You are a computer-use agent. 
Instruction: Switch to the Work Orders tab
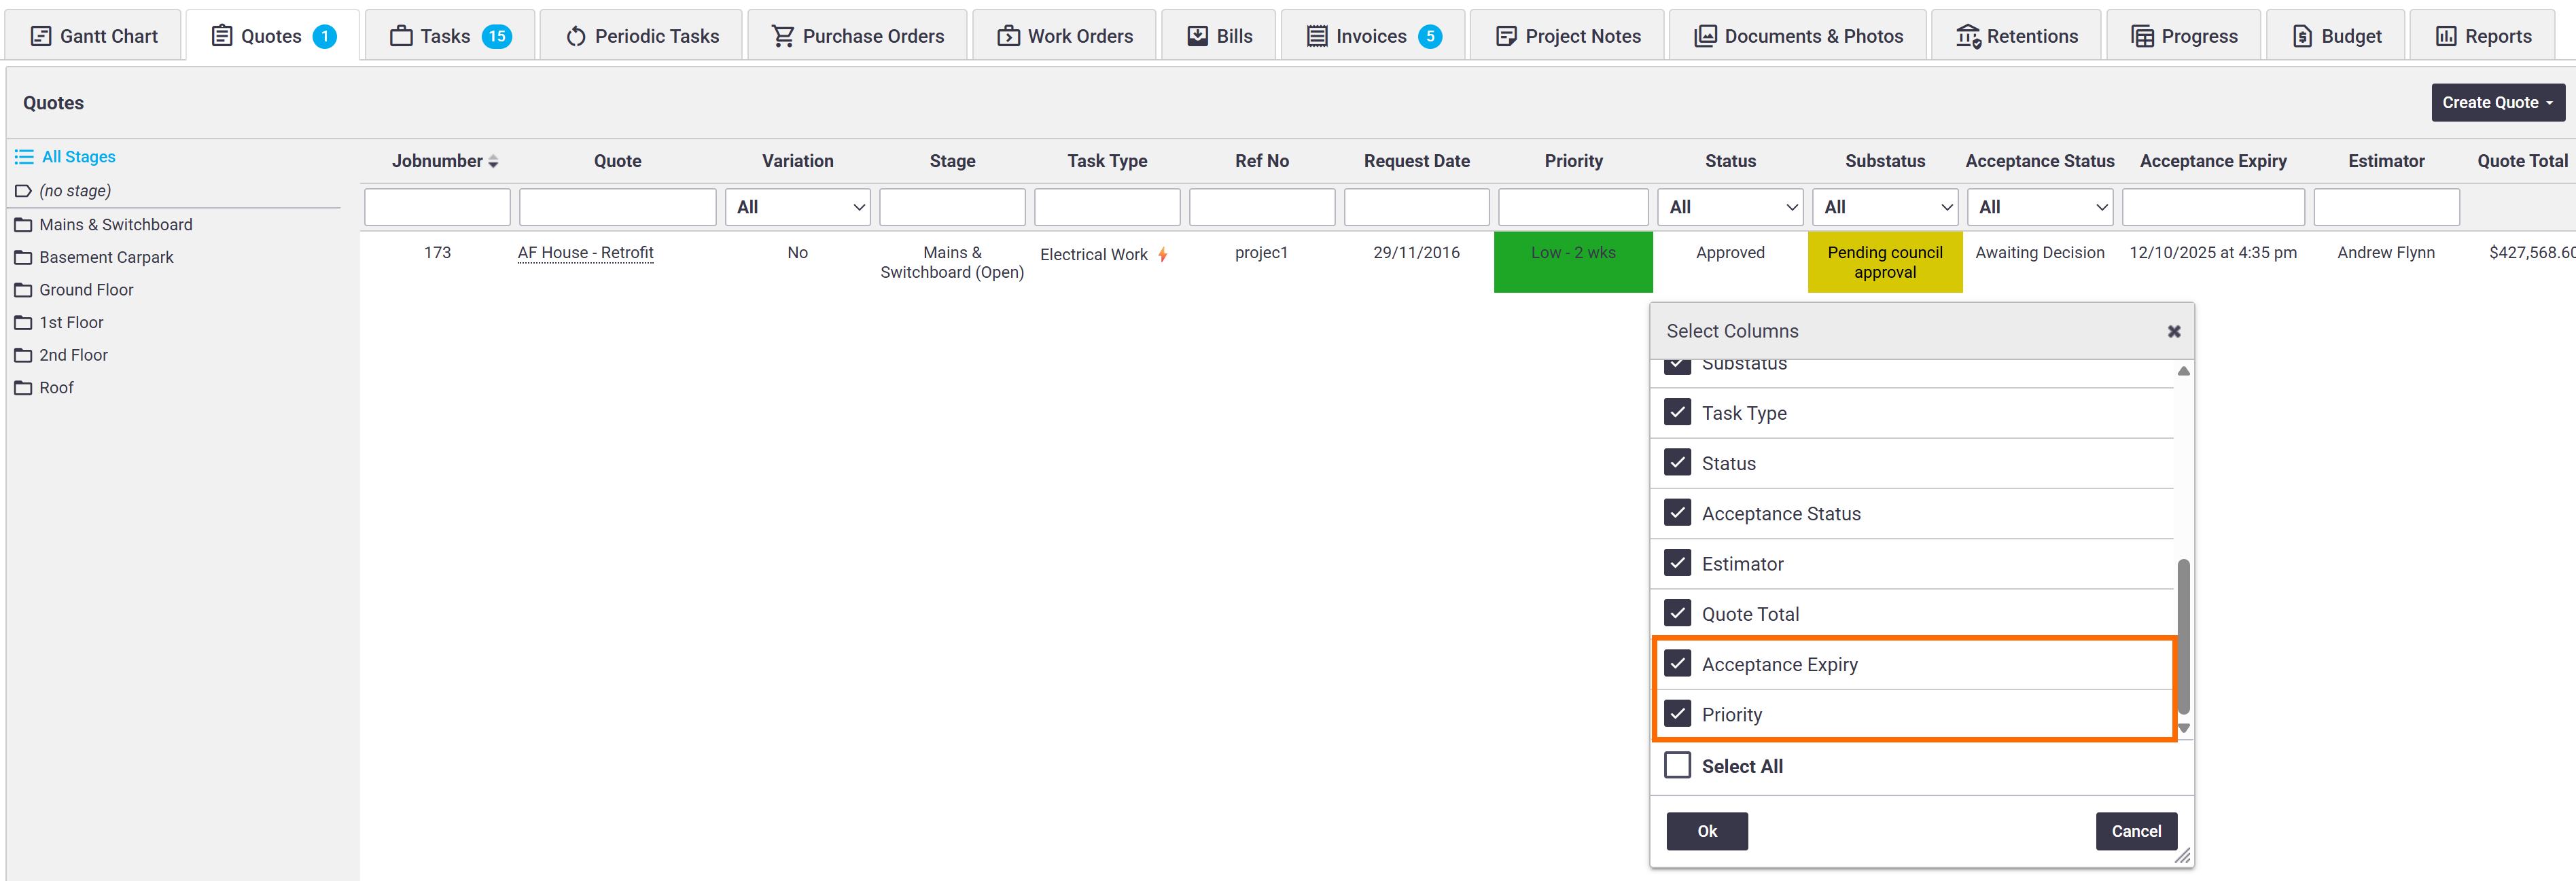click(1065, 36)
